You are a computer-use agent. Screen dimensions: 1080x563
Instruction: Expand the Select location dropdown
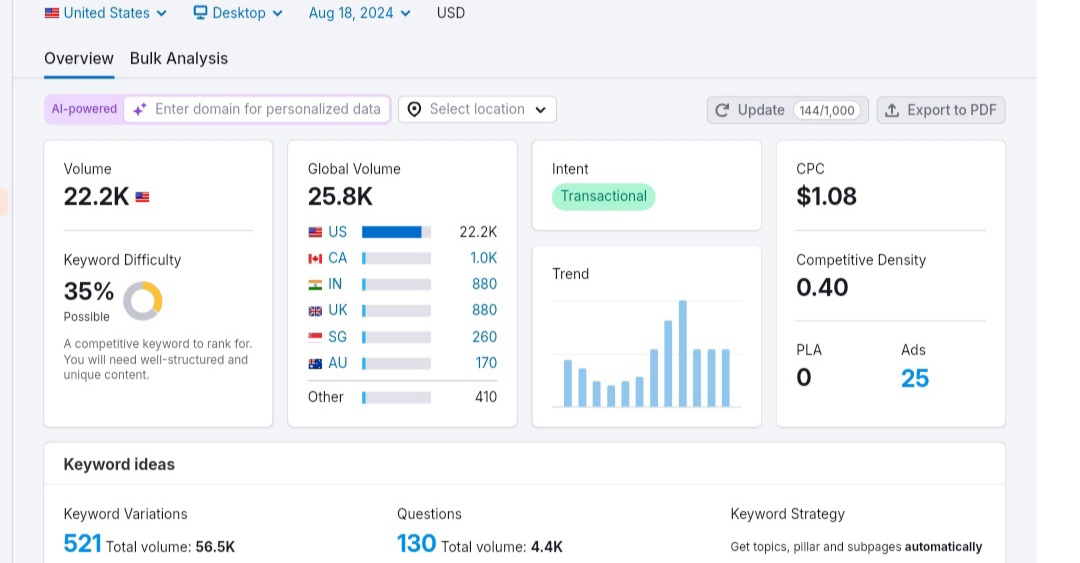coord(477,110)
